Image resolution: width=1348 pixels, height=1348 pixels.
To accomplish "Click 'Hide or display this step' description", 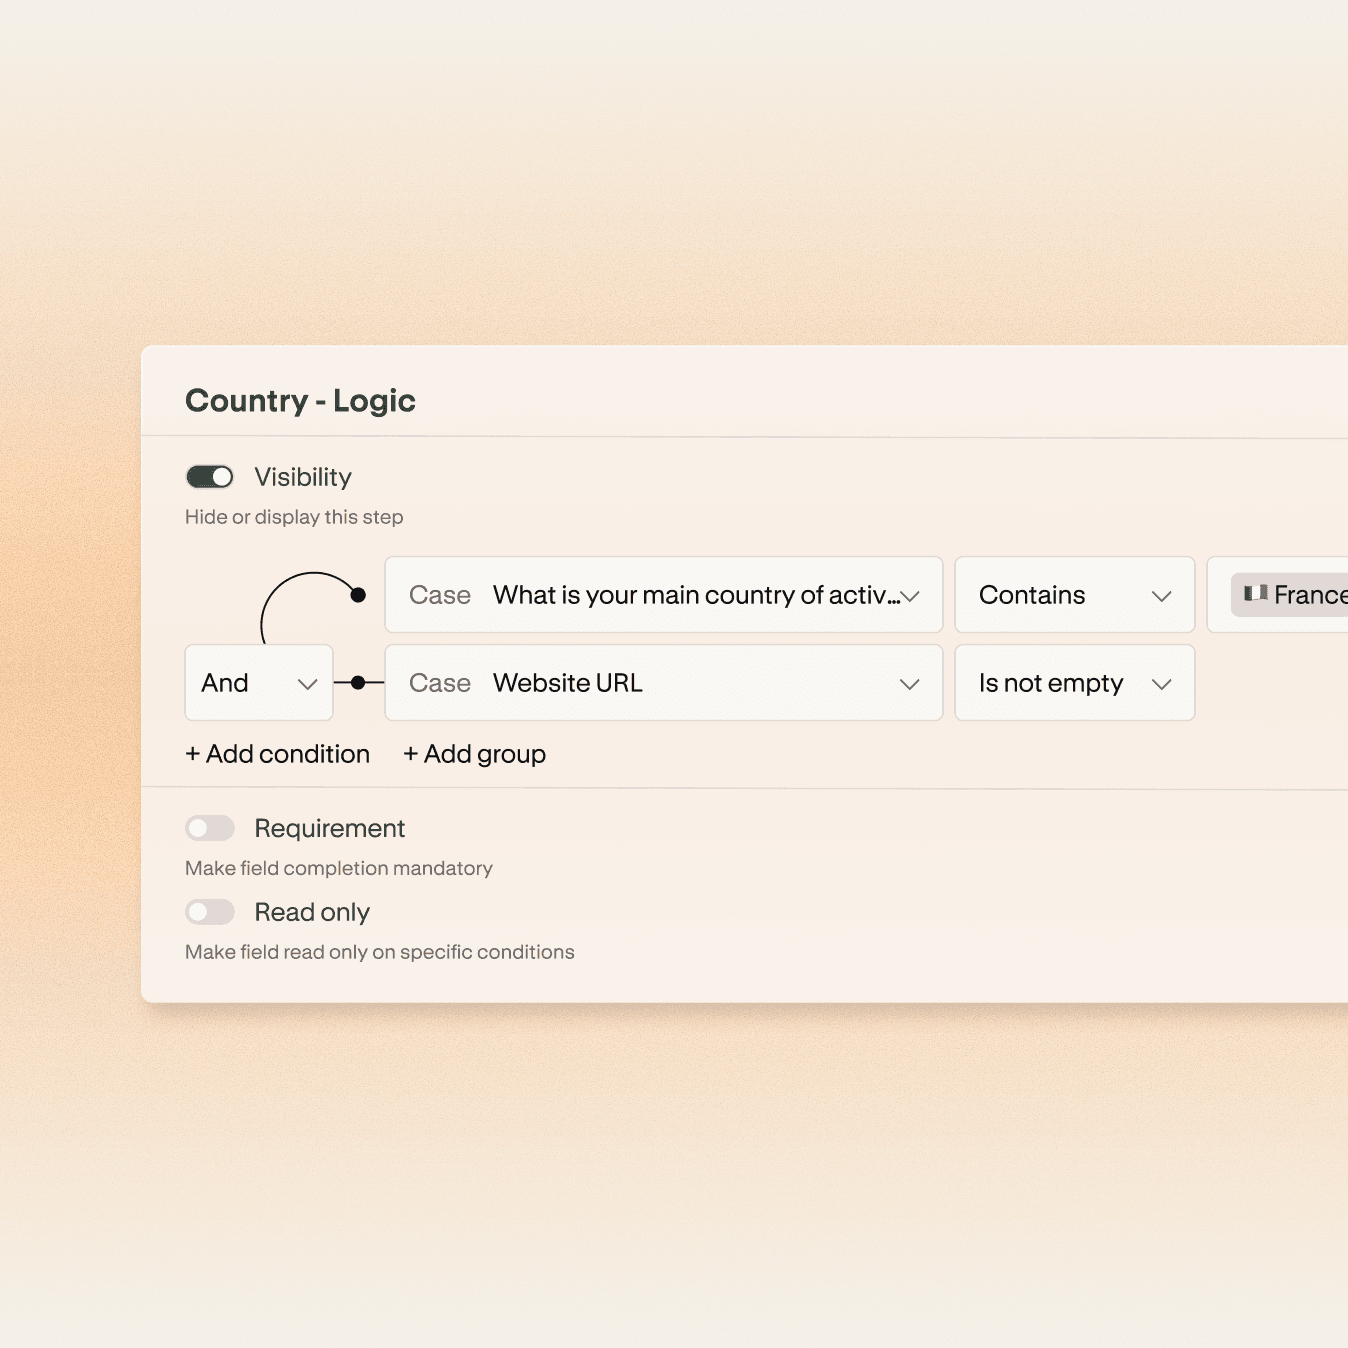I will tap(294, 517).
